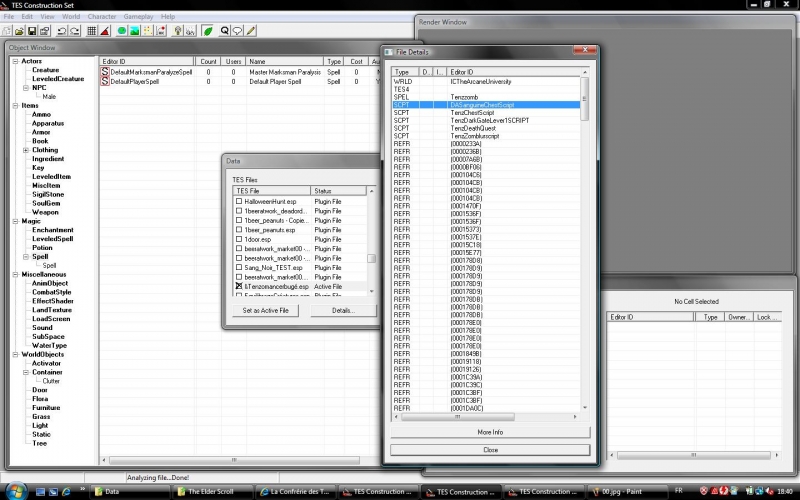Select the Weapon item in Object tree
This screenshot has width=800, height=500.
coord(45,212)
